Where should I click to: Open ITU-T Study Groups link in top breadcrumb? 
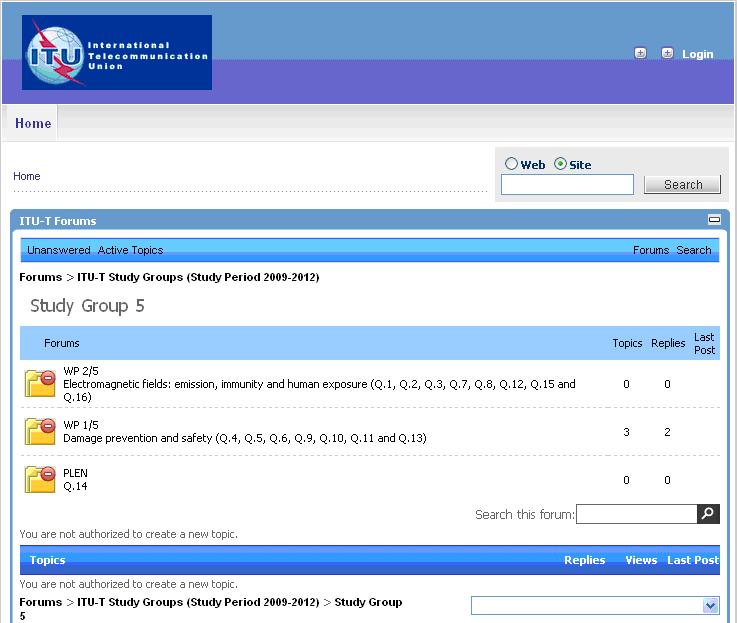[x=198, y=277]
